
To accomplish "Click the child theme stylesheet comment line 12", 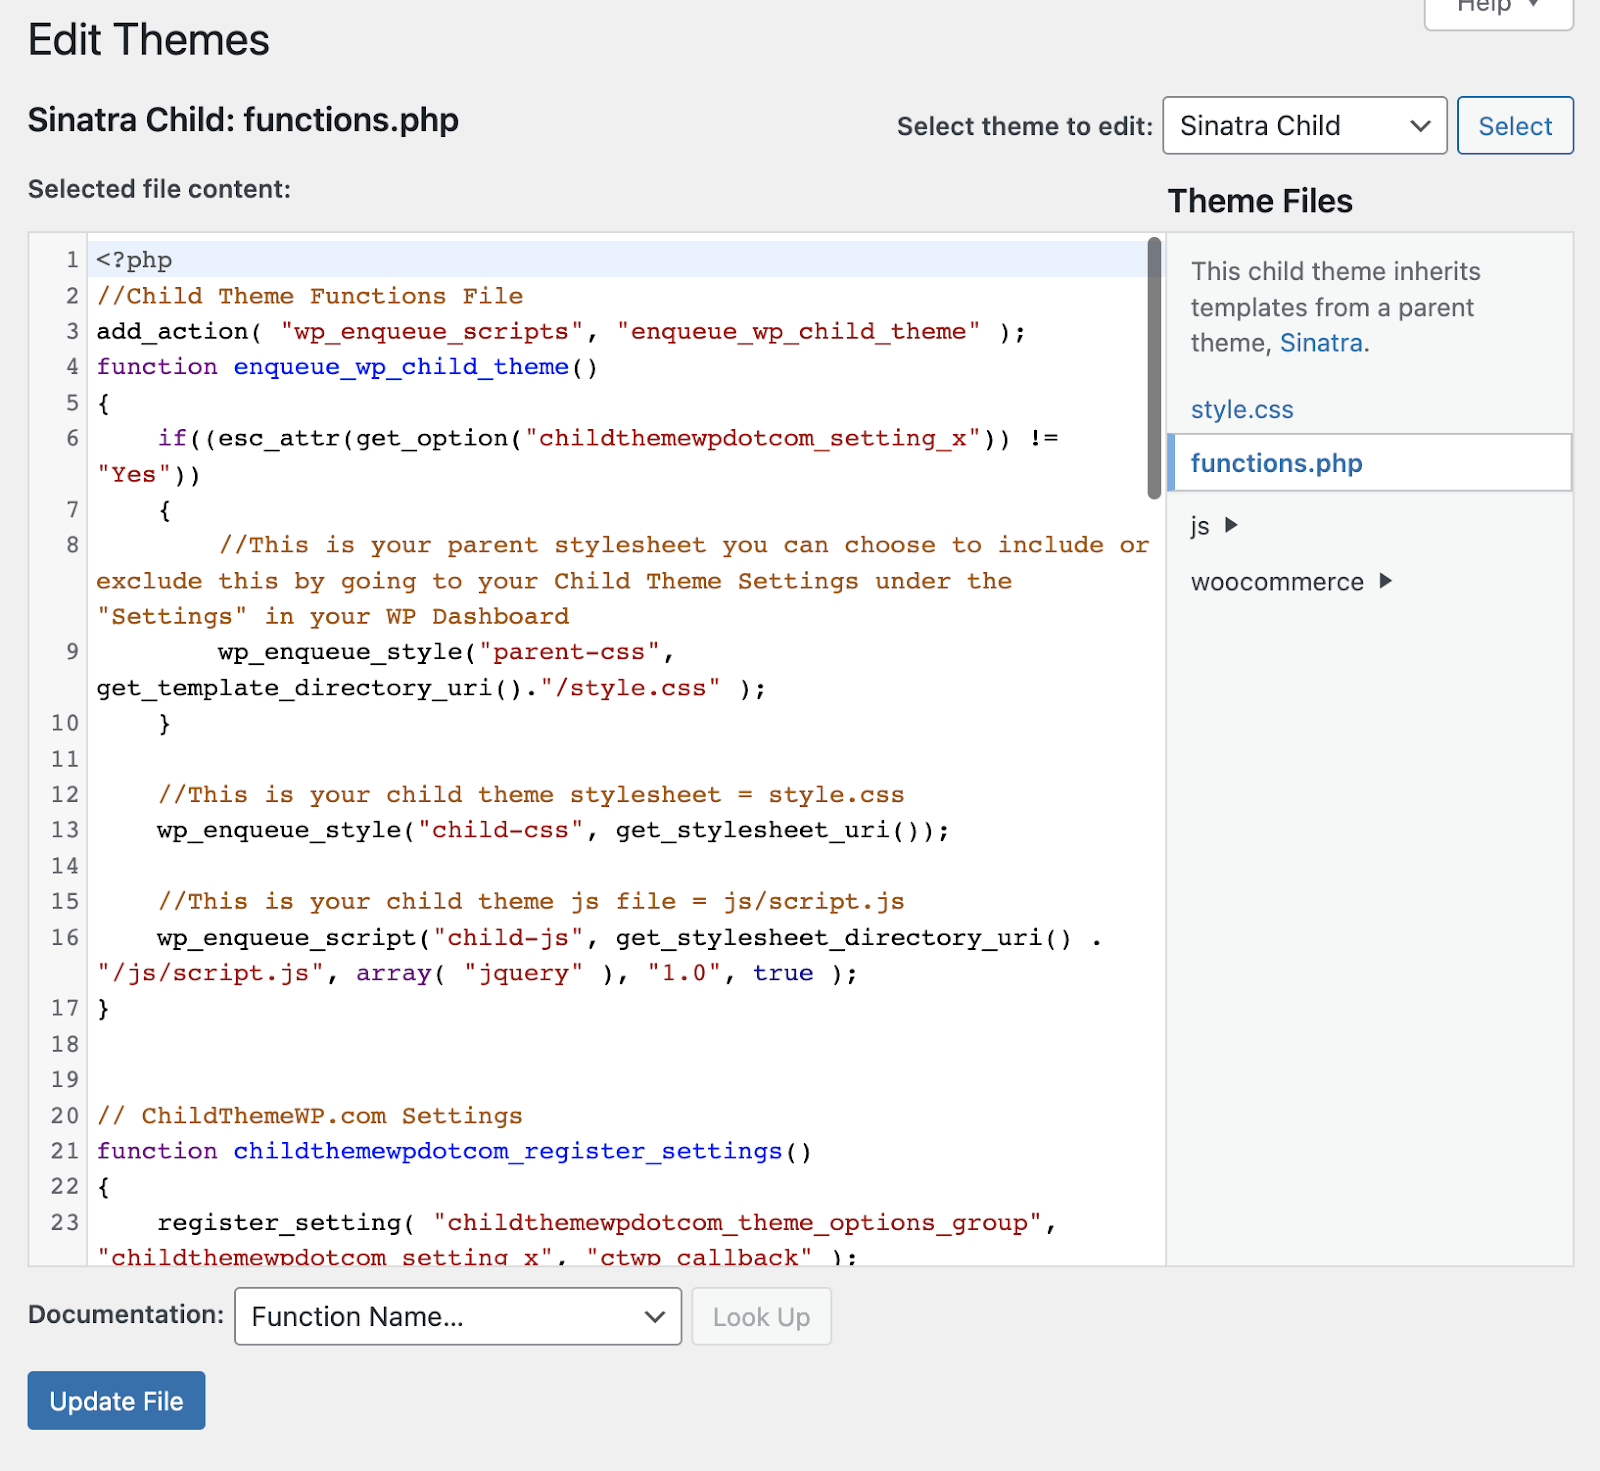I will (531, 795).
